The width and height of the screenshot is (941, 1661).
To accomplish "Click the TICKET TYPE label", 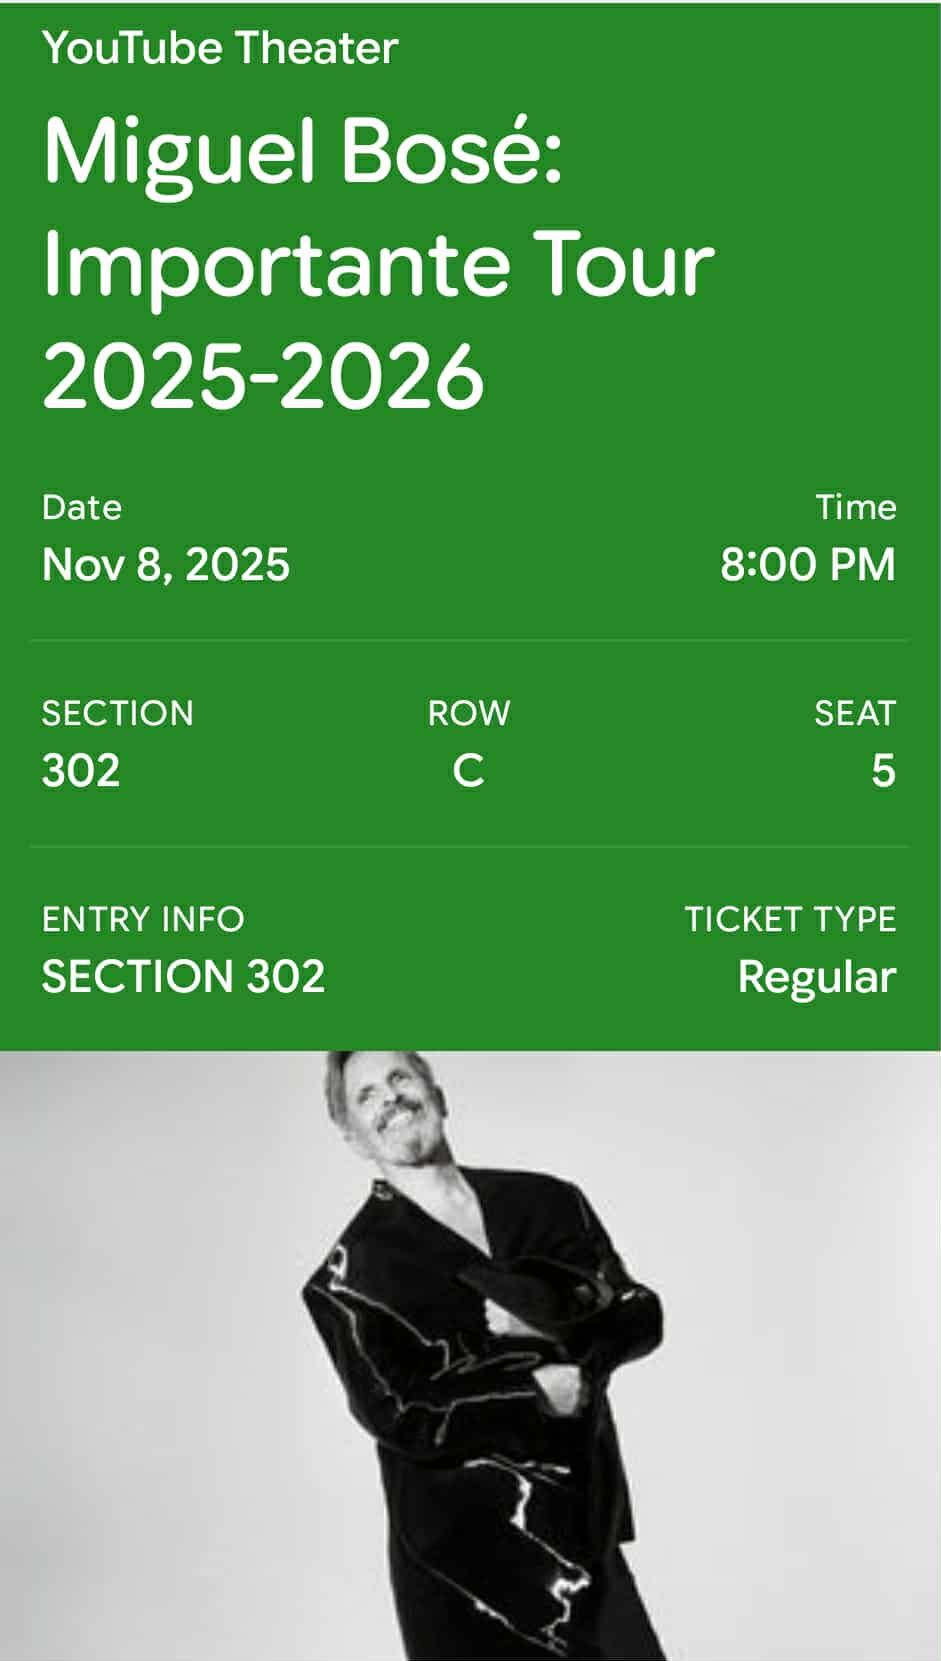I will [x=790, y=919].
